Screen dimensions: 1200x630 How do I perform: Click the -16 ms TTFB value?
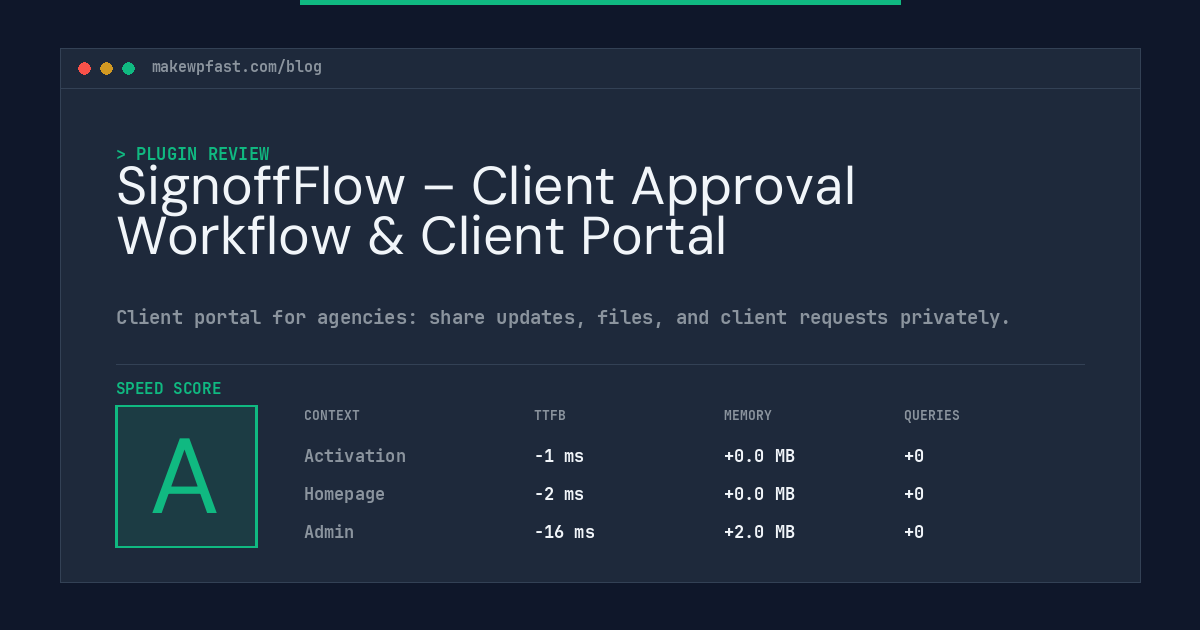(564, 532)
